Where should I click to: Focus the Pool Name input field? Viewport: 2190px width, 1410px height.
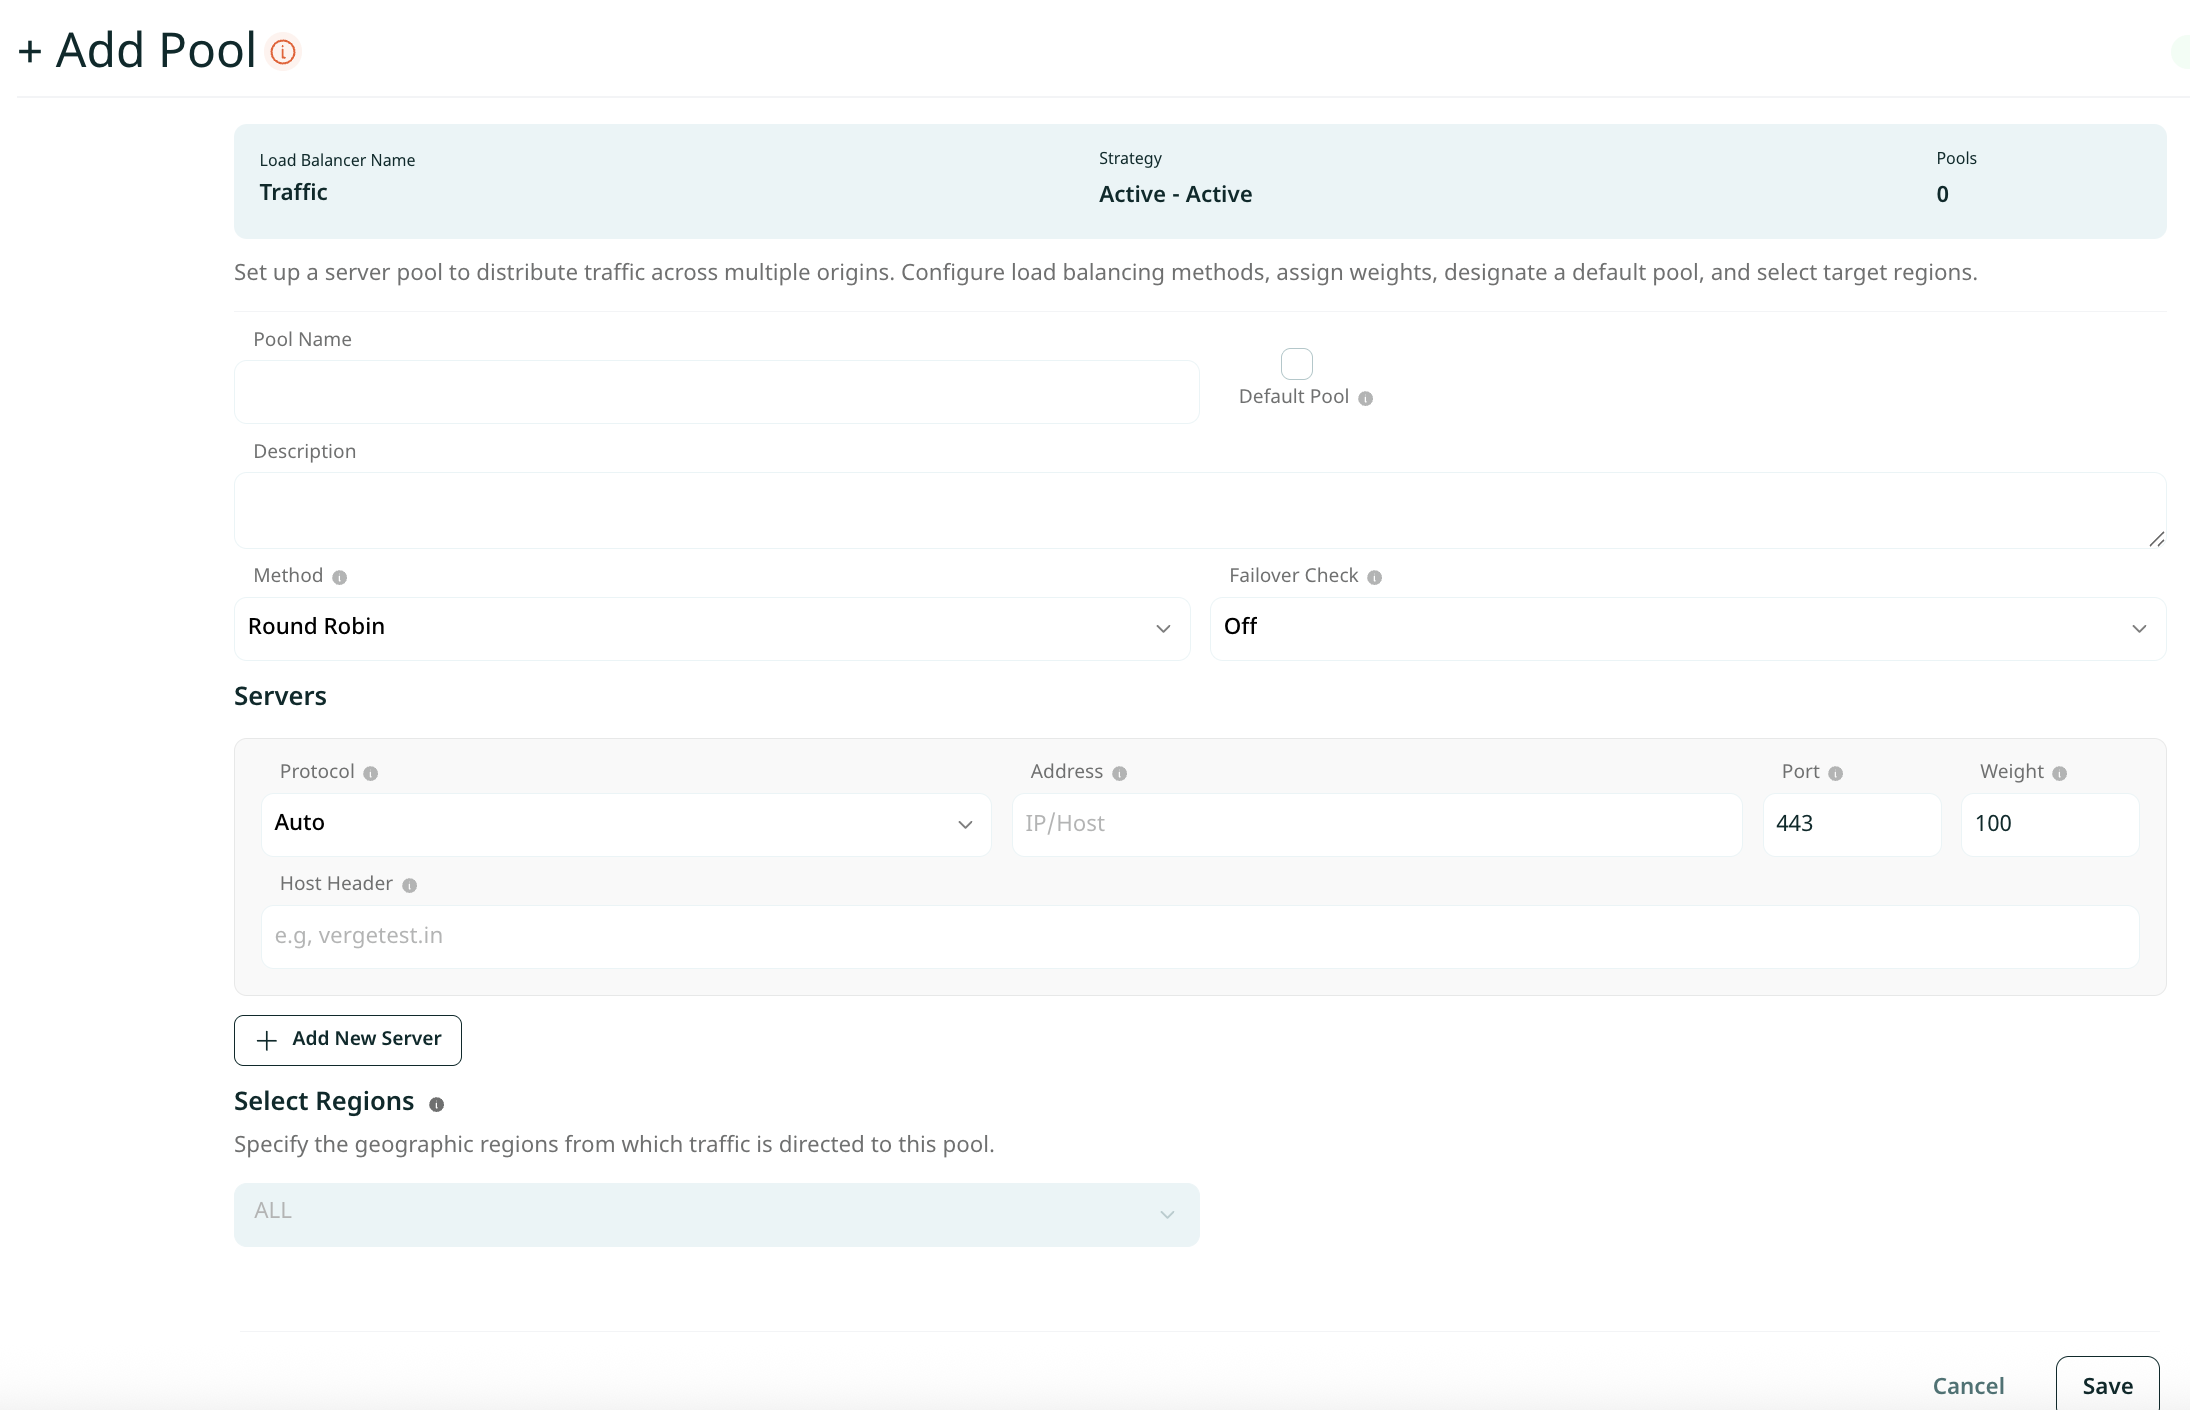point(716,392)
